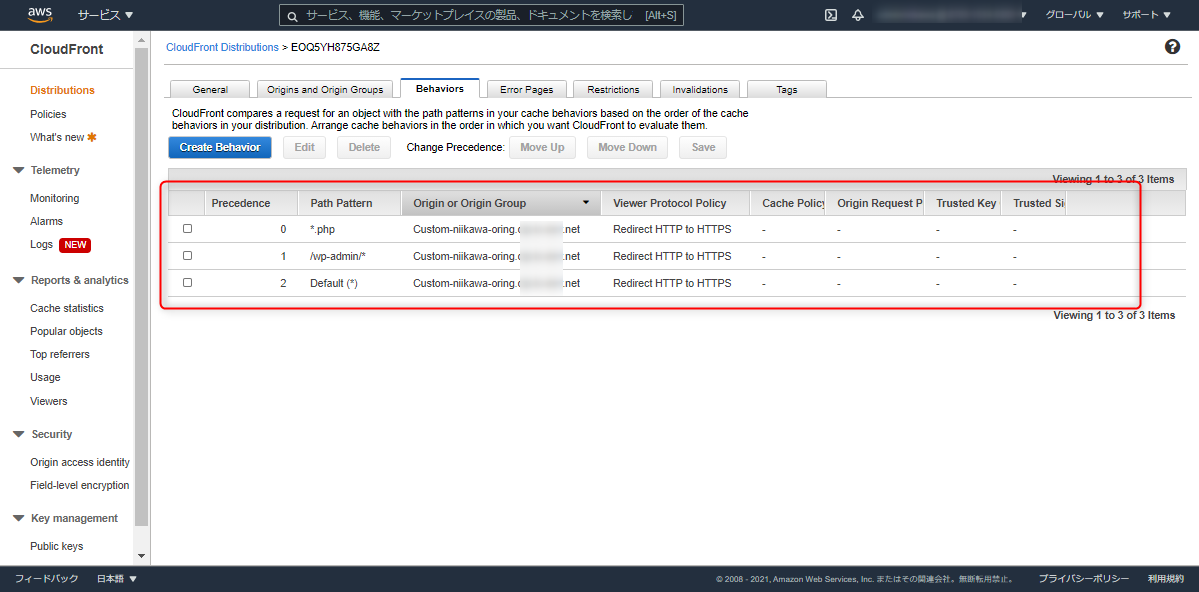
Task: Open the Tags tab
Action: [786, 89]
